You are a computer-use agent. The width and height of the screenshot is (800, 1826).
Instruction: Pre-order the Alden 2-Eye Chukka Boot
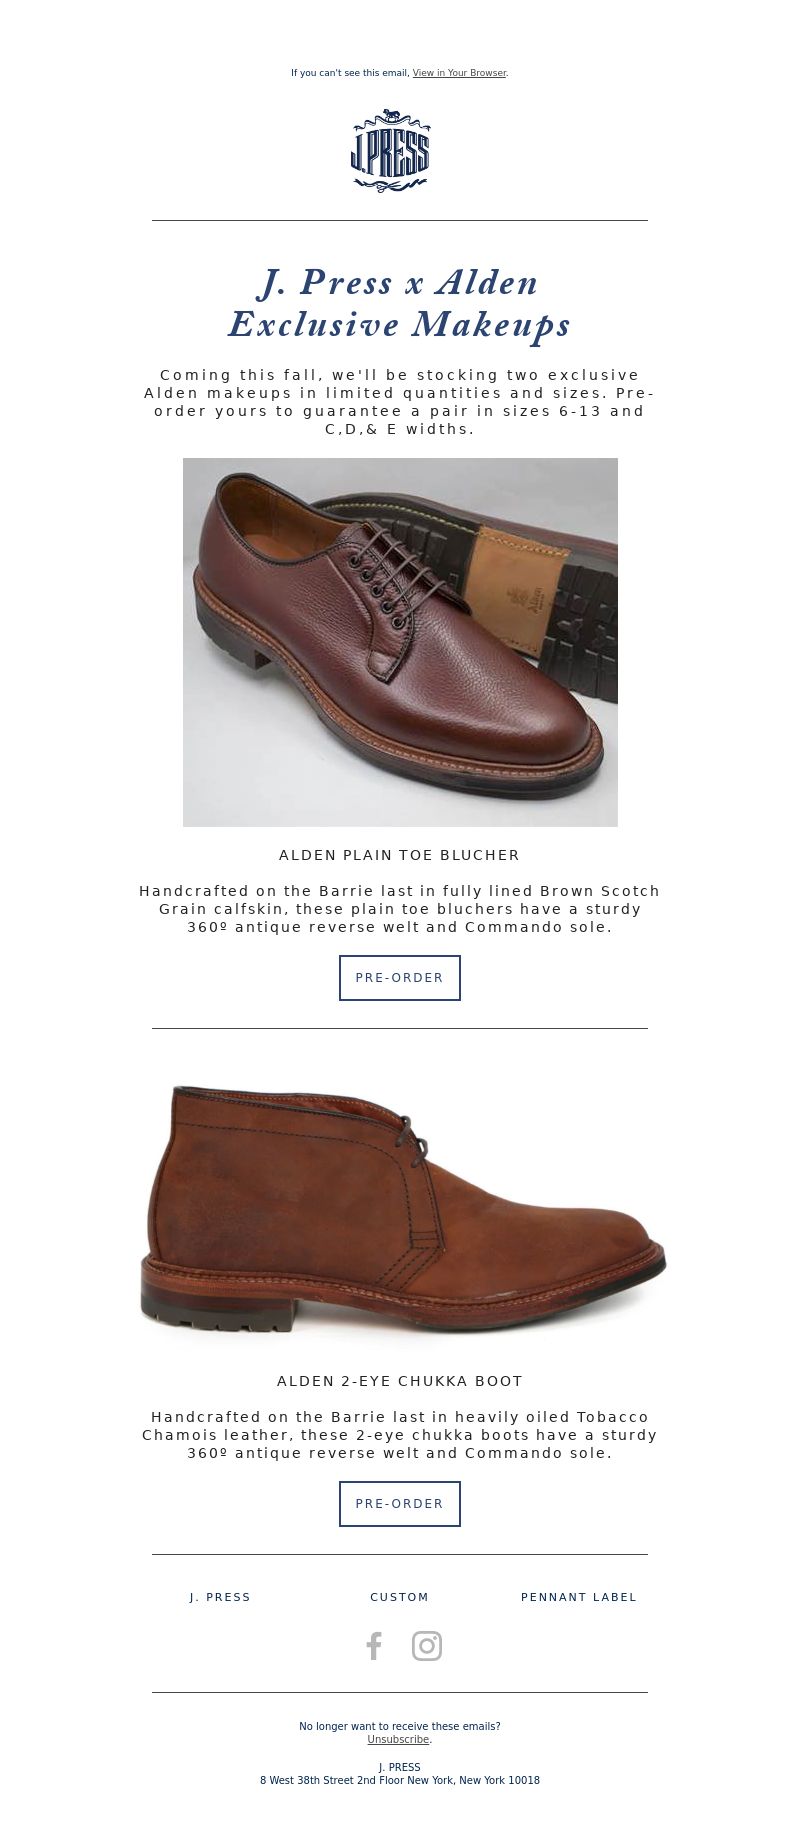tap(400, 1504)
